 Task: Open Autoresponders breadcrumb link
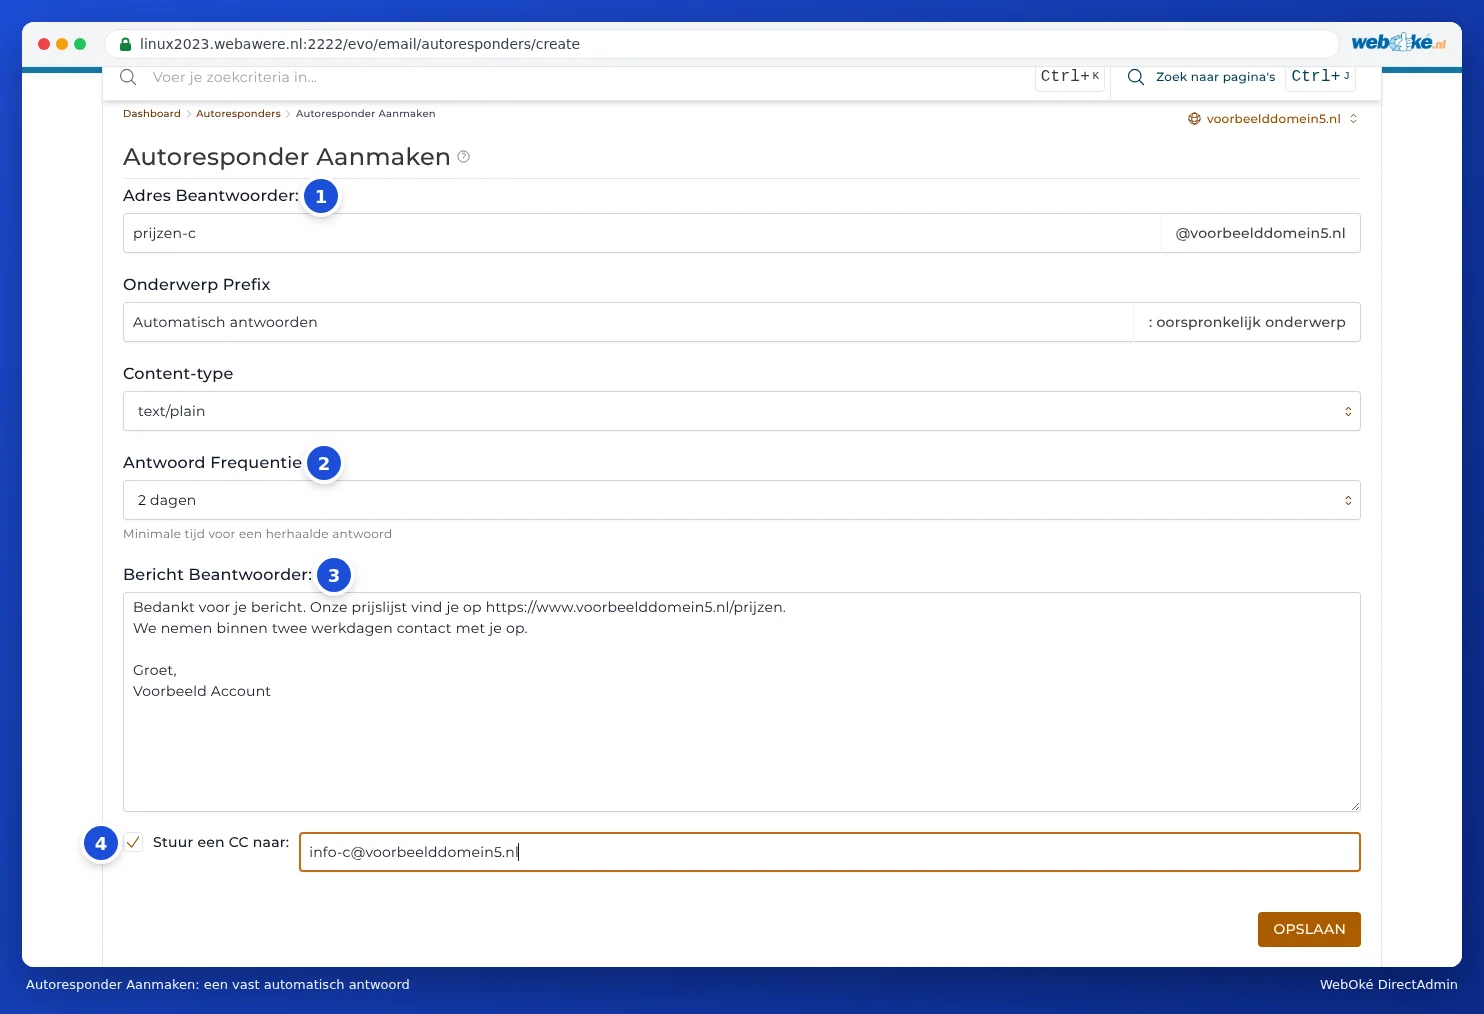coord(238,114)
